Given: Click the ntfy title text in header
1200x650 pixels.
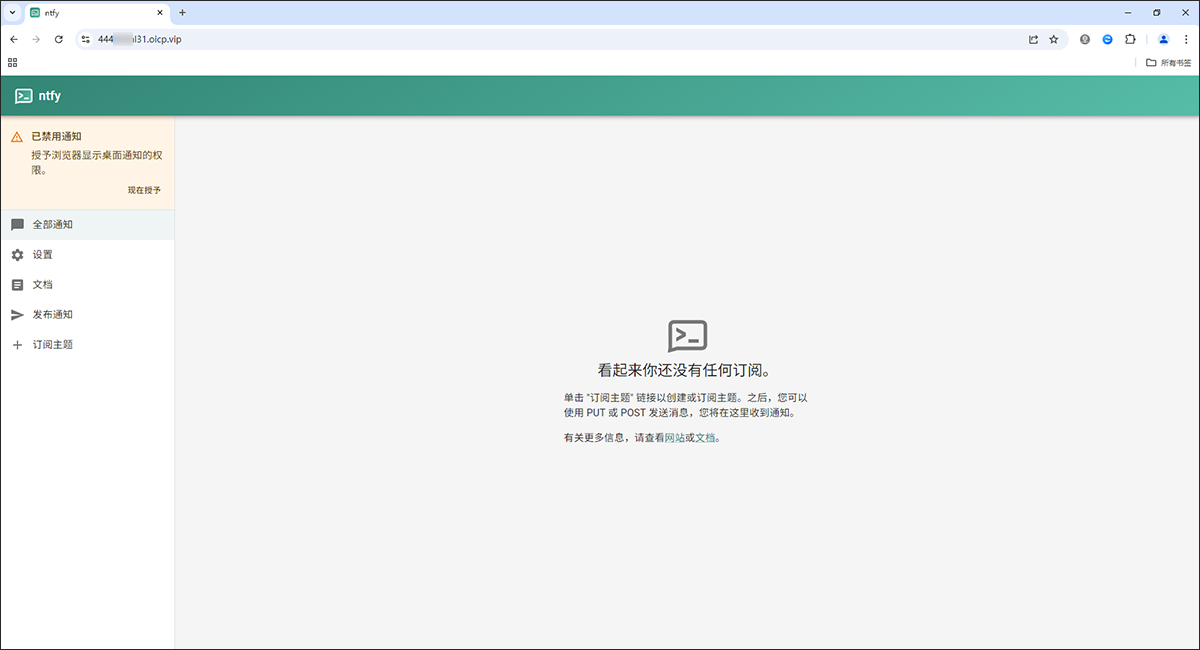Looking at the screenshot, I should point(49,96).
